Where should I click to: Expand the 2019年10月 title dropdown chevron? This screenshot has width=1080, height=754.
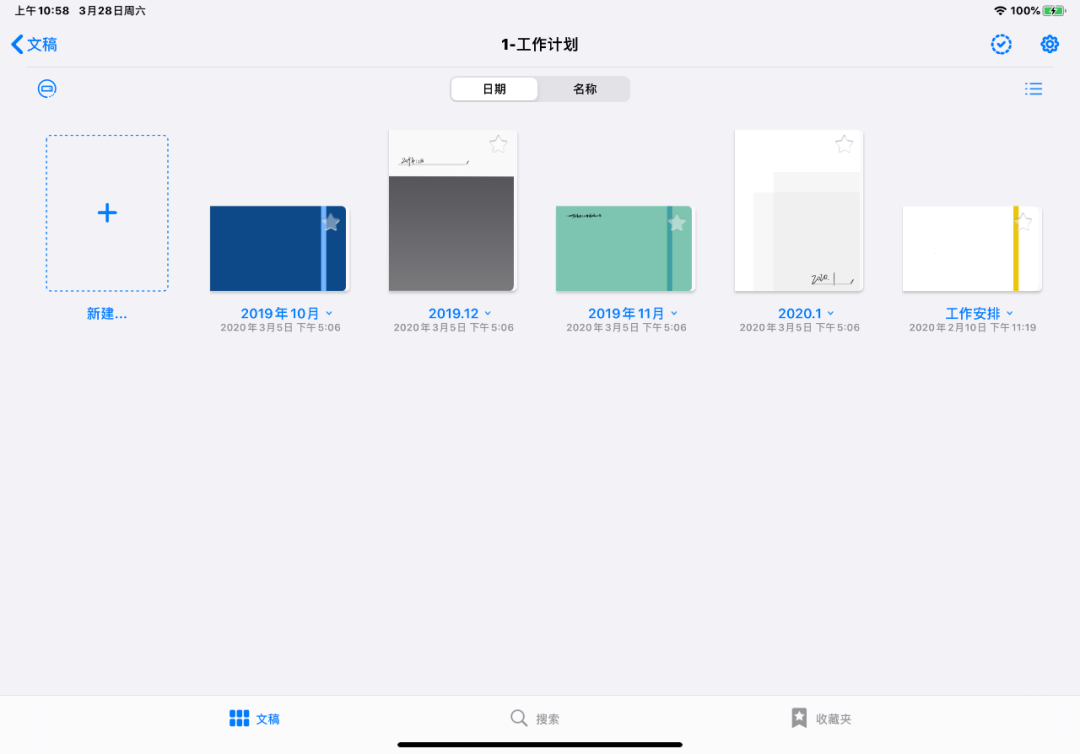(x=329, y=313)
